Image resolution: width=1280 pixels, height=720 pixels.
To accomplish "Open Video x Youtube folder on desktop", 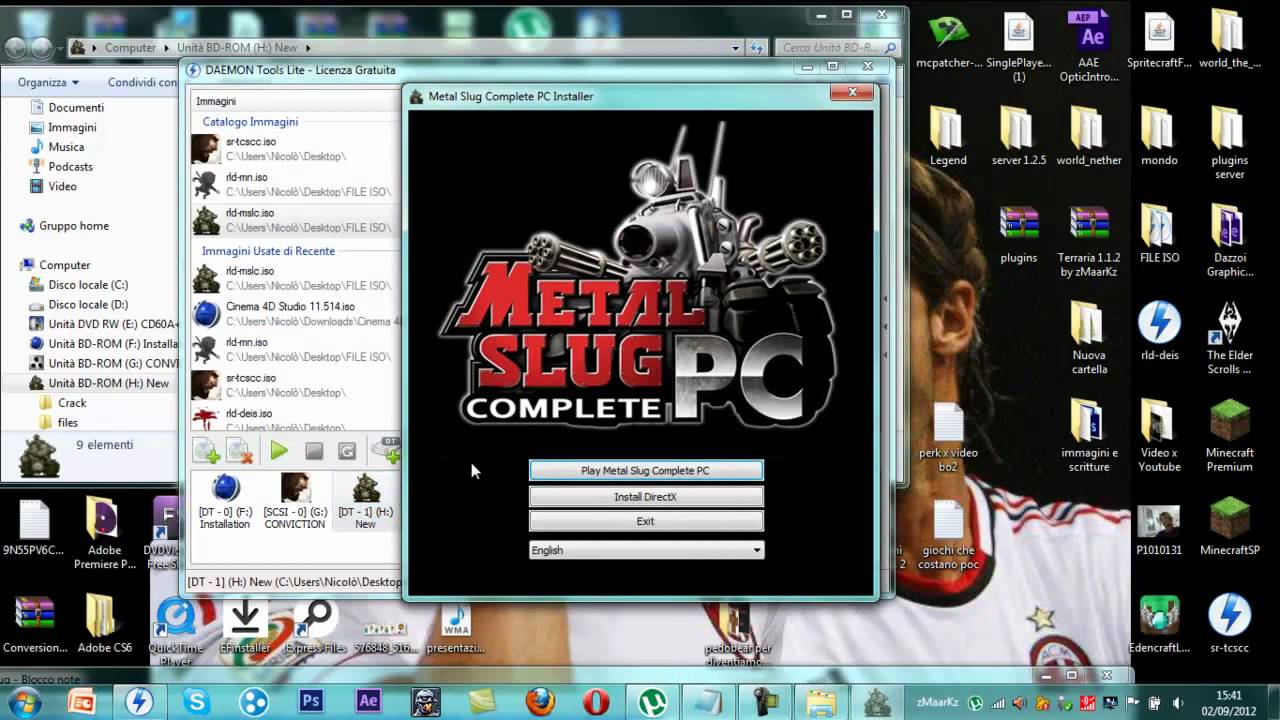I will 1159,436.
